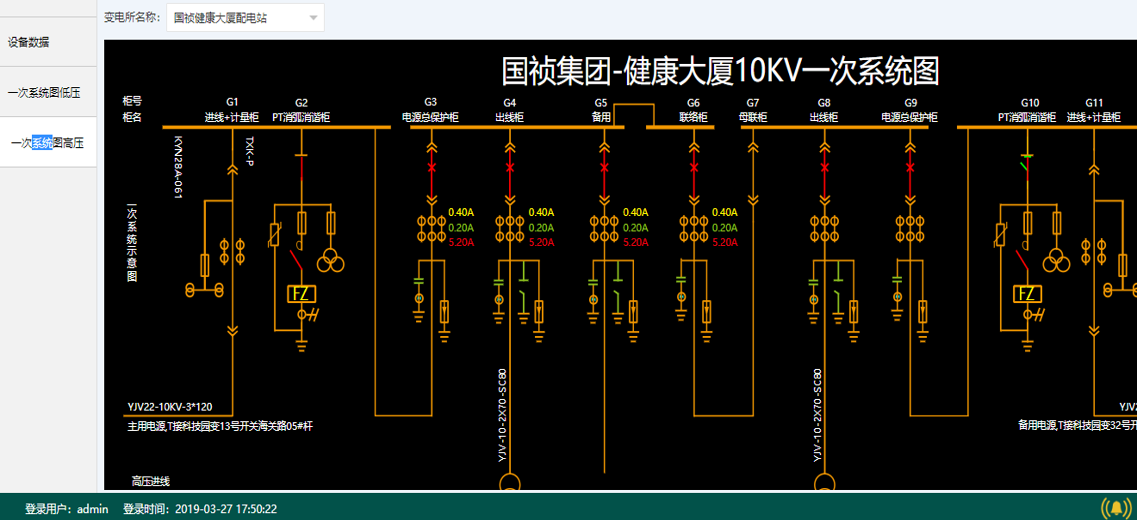This screenshot has width=1137, height=520.
Task: Click the dropdown arrow beside 国祯健康大厦配电站
Action: pos(313,18)
